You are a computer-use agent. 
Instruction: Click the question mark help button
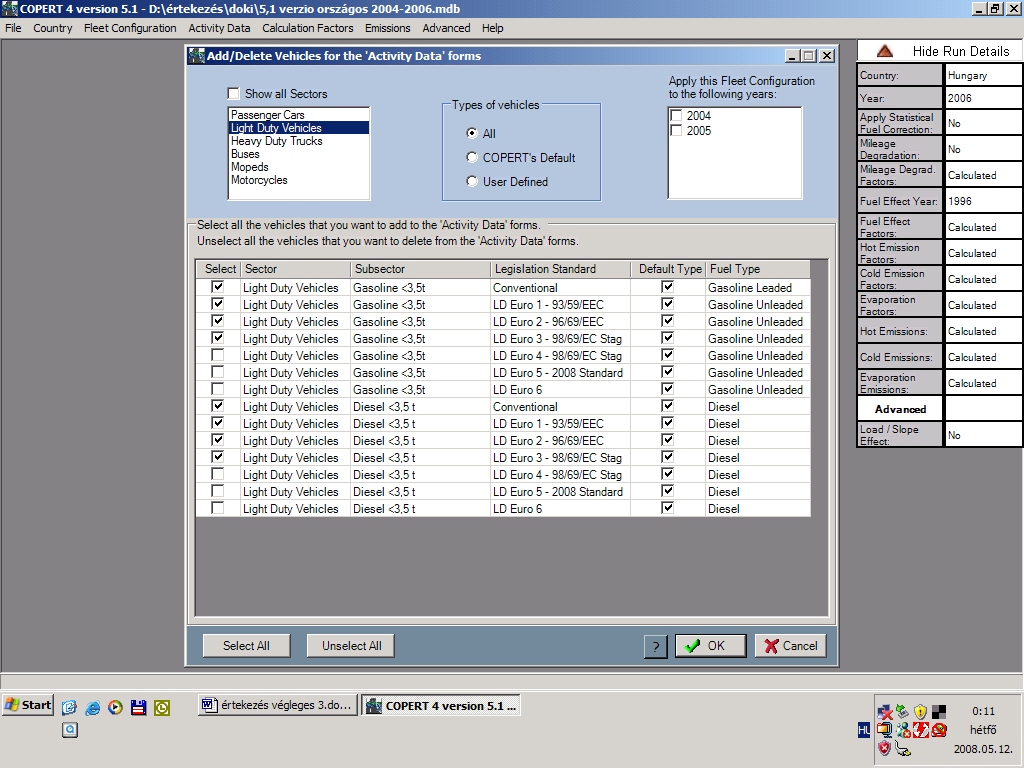656,647
